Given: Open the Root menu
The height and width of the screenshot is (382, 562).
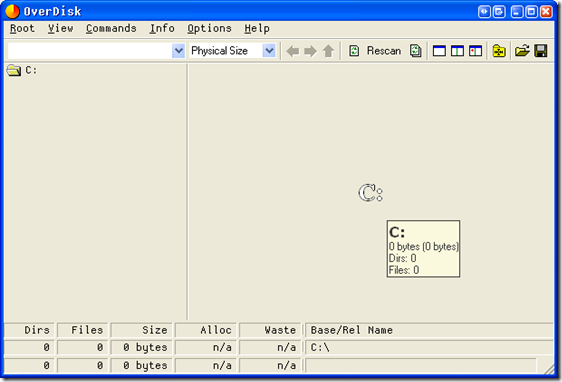Looking at the screenshot, I should [x=22, y=28].
